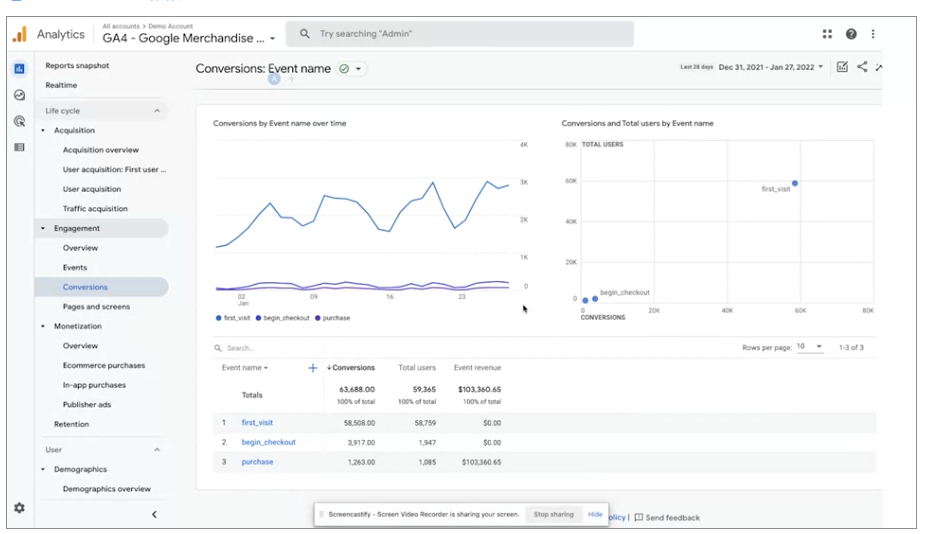Click the Customize report pencil icon
This screenshot has height=534, width=925.
tap(842, 67)
